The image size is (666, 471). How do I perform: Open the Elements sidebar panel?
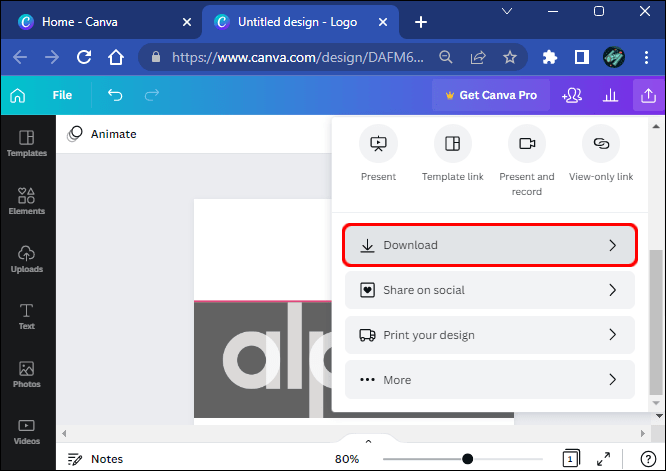coord(26,201)
